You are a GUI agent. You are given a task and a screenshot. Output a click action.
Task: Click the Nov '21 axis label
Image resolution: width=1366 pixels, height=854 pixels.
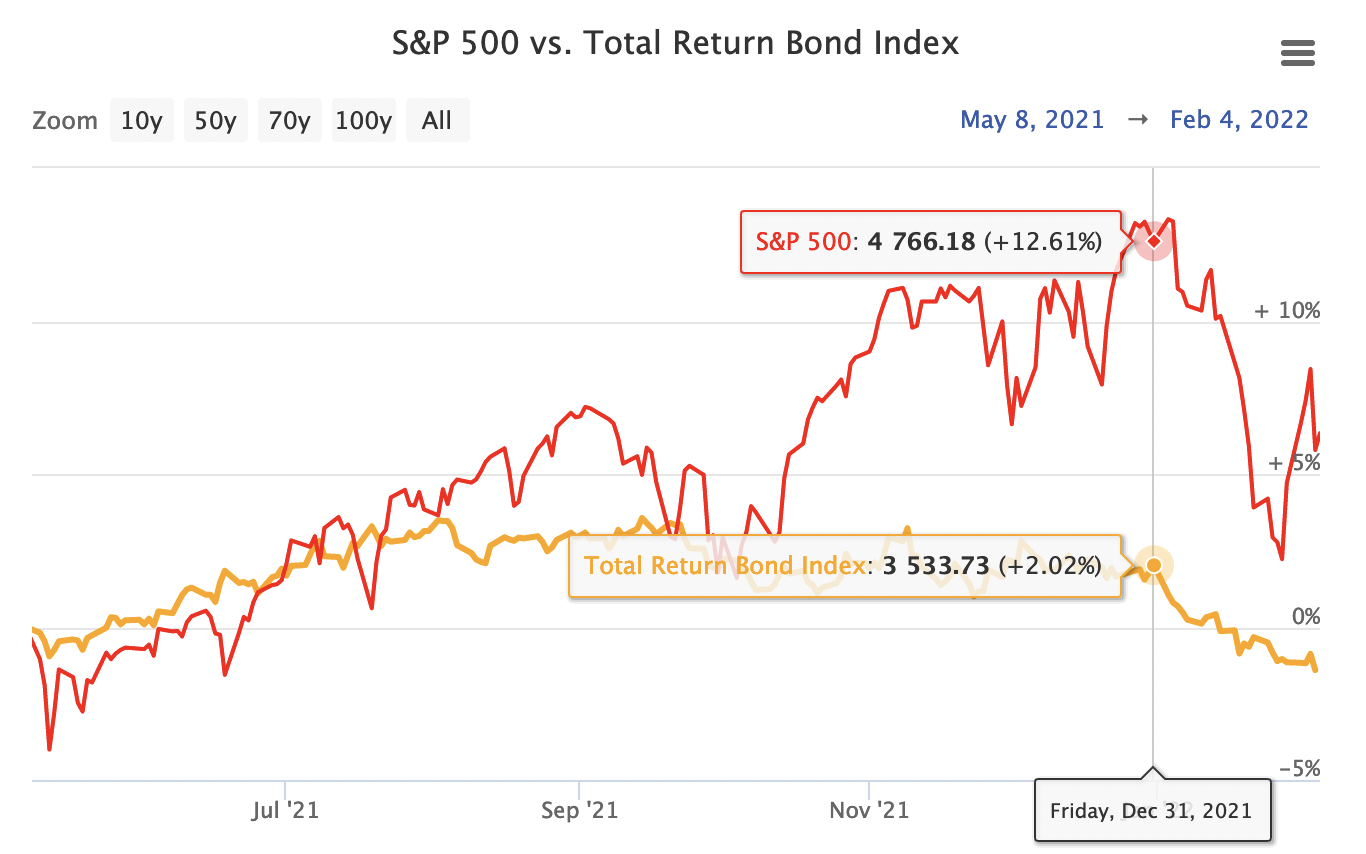point(870,810)
